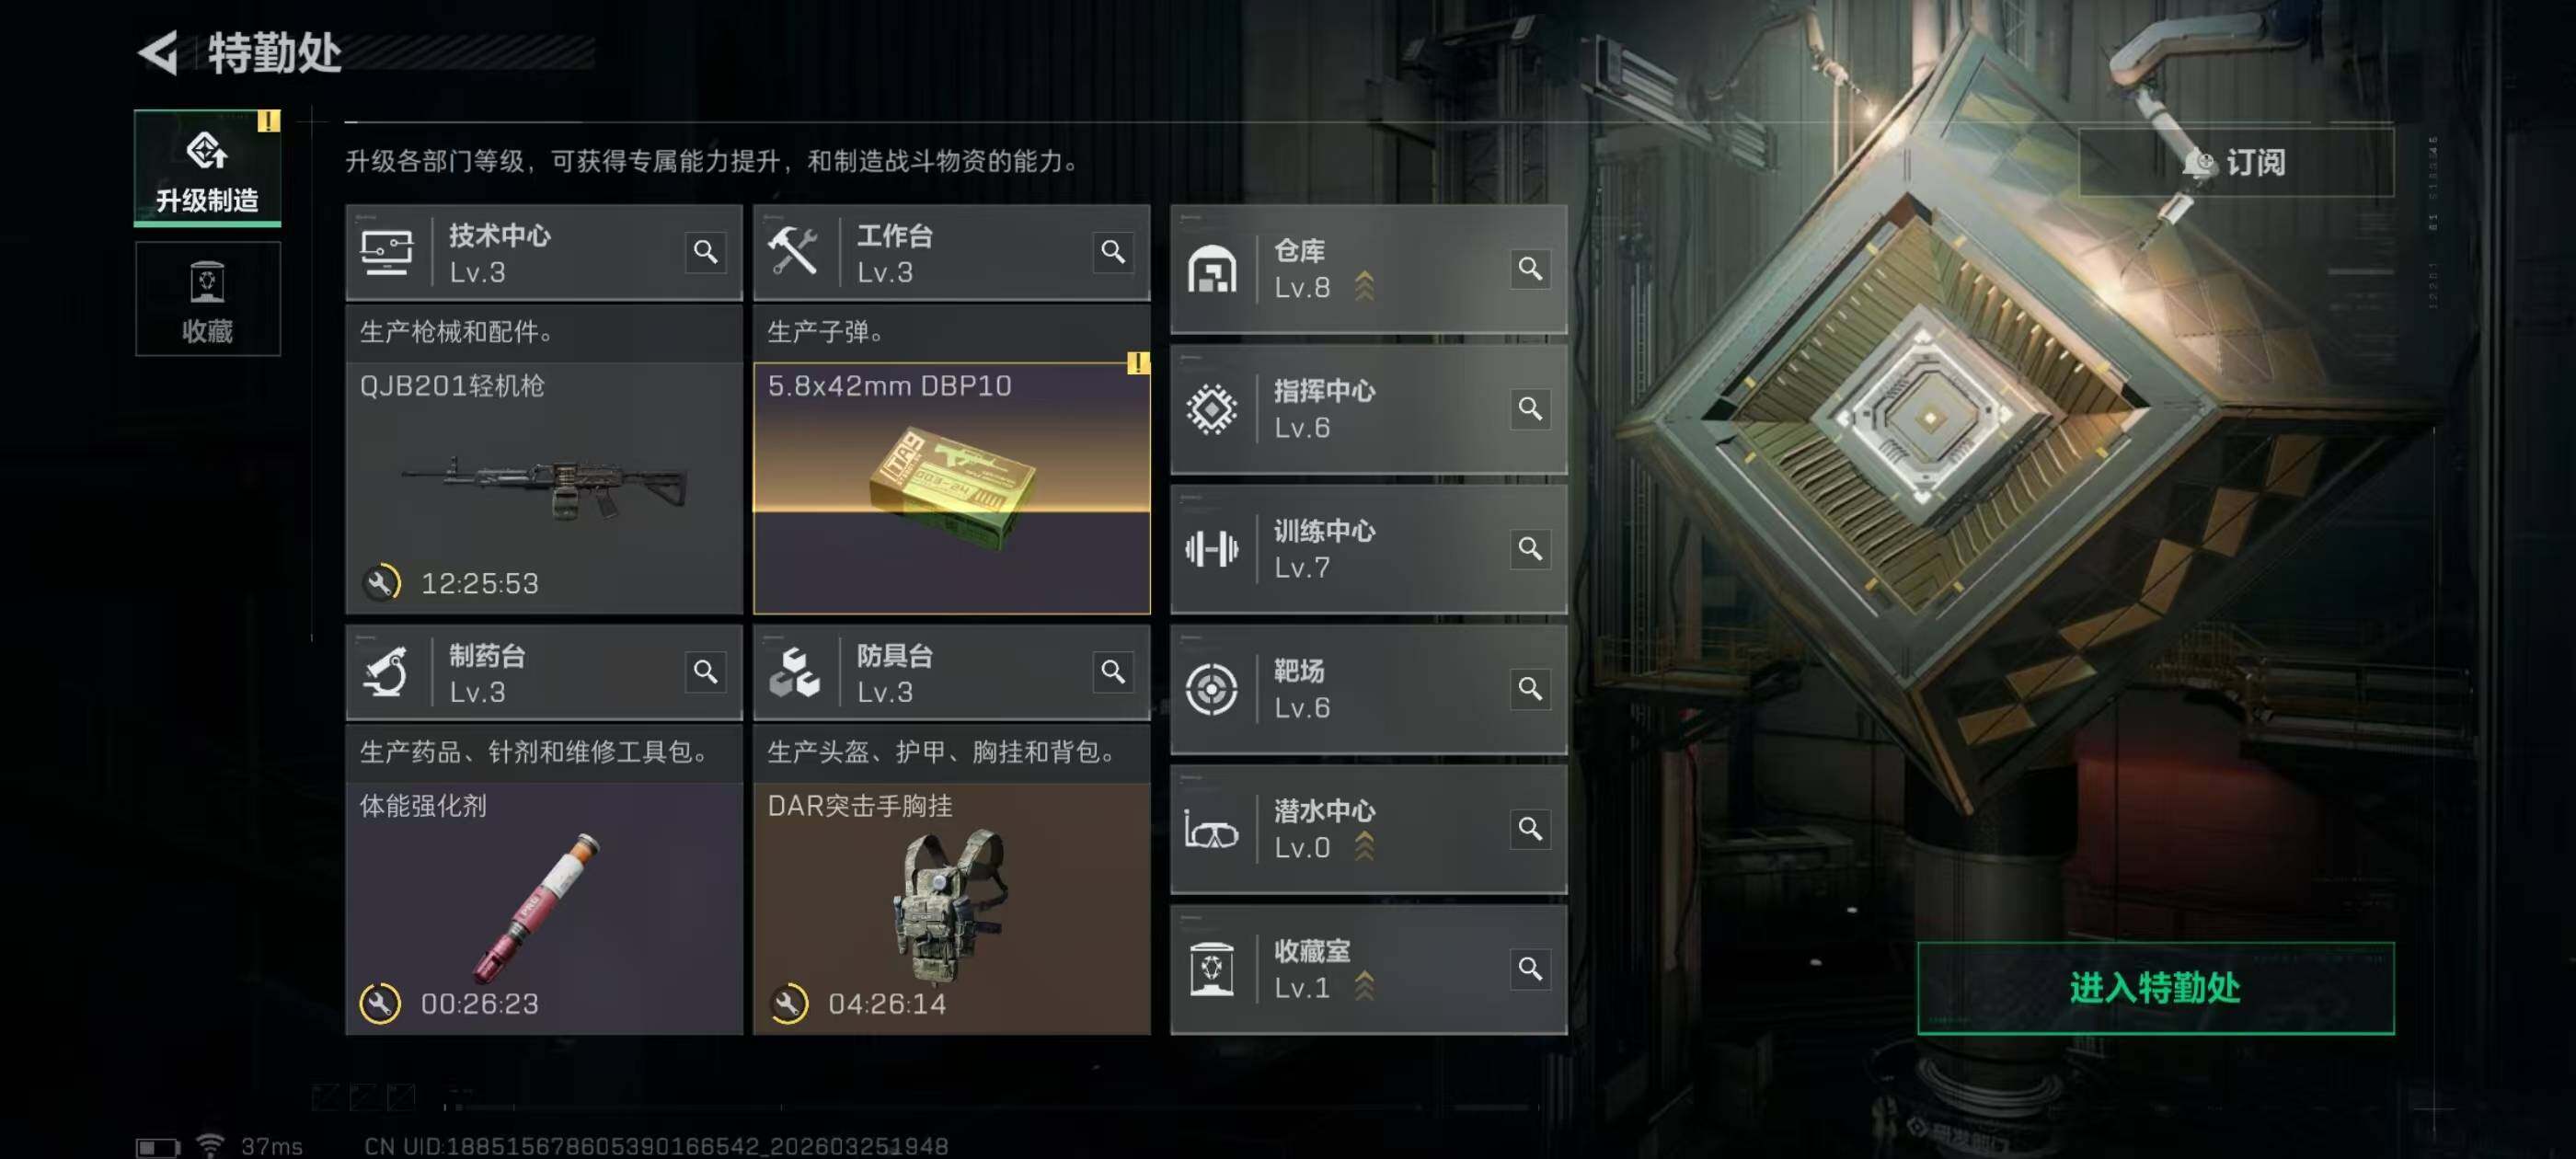This screenshot has width=2576, height=1159.
Task: Open the magnifier for 工作台
Action: (1113, 252)
